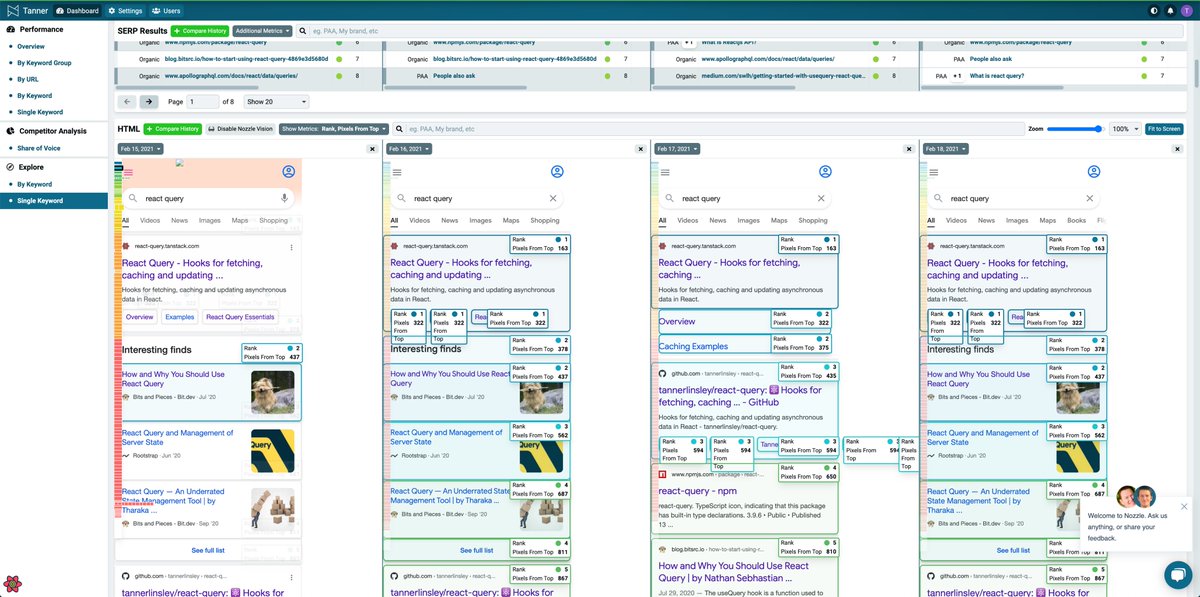This screenshot has height=597, width=1200.
Task: Click the Tanner logo icon
Action: [x=12, y=10]
